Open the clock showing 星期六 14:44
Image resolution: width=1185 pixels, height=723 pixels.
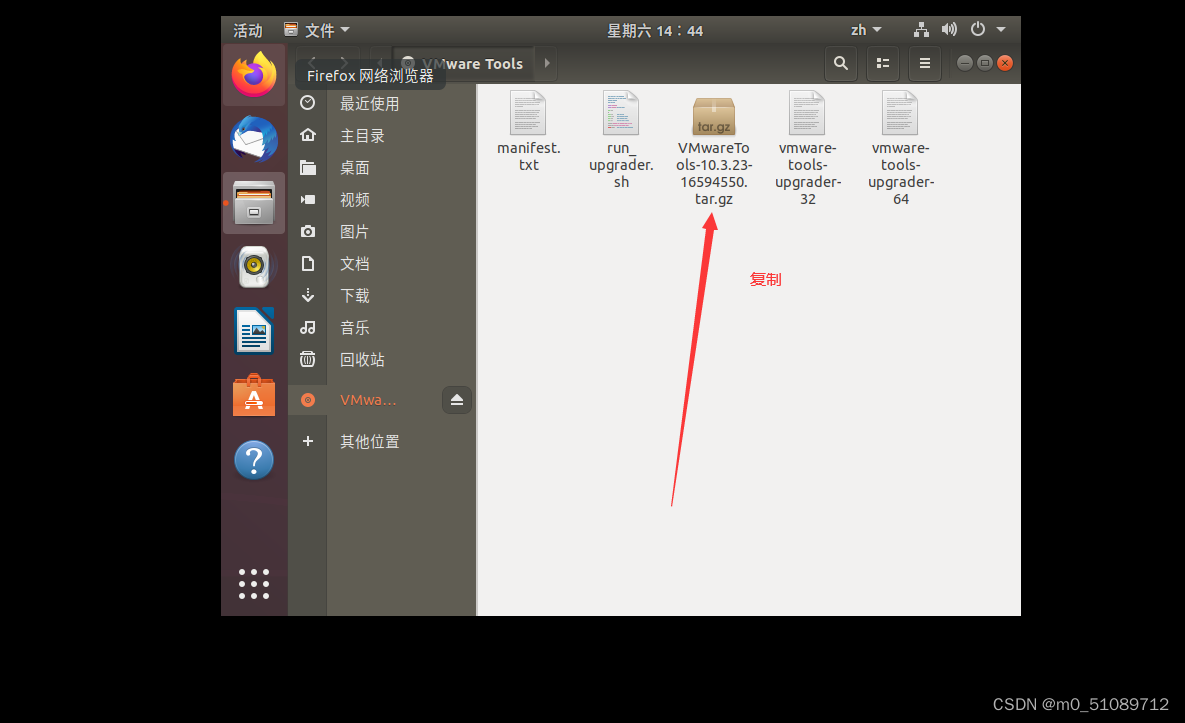tap(654, 30)
